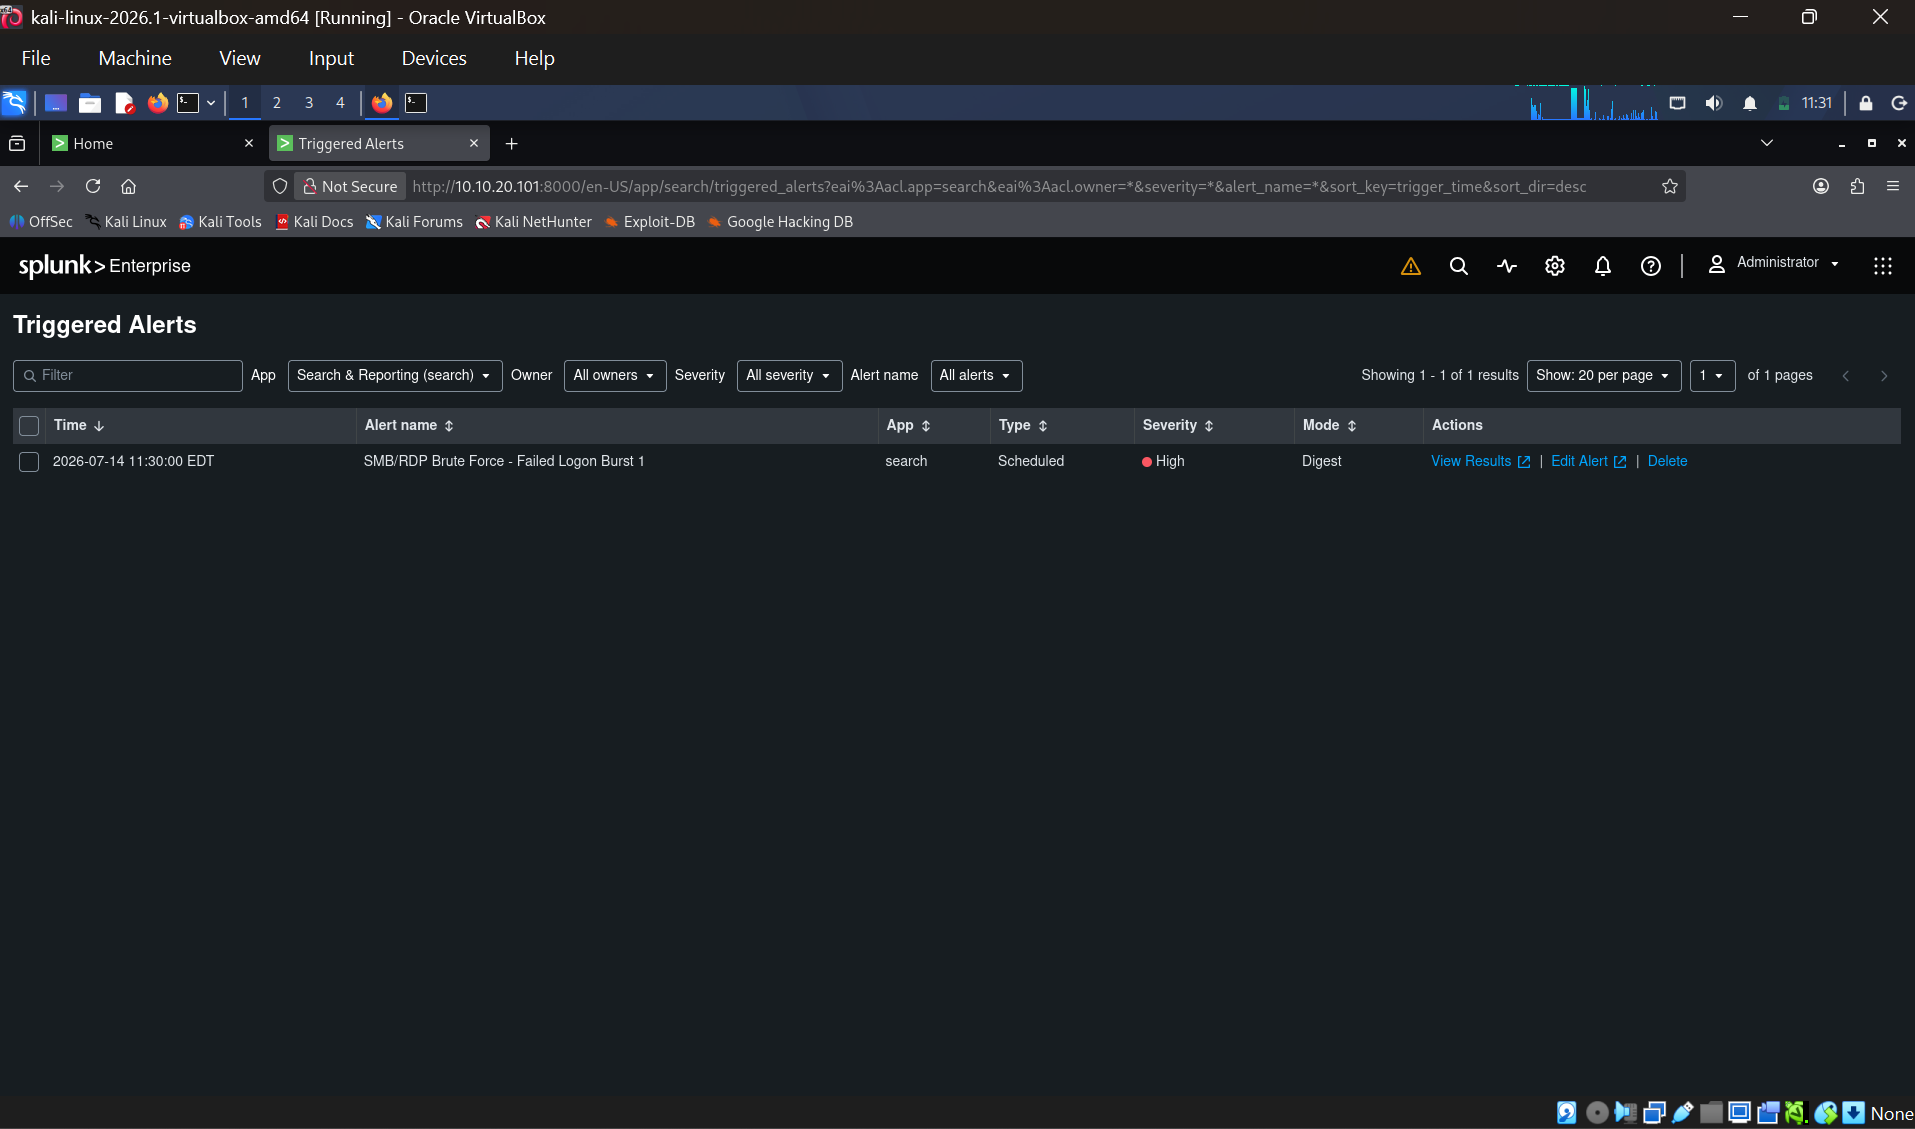The width and height of the screenshot is (1915, 1129).
Task: Open the Splunk settings gear icon
Action: coord(1555,266)
